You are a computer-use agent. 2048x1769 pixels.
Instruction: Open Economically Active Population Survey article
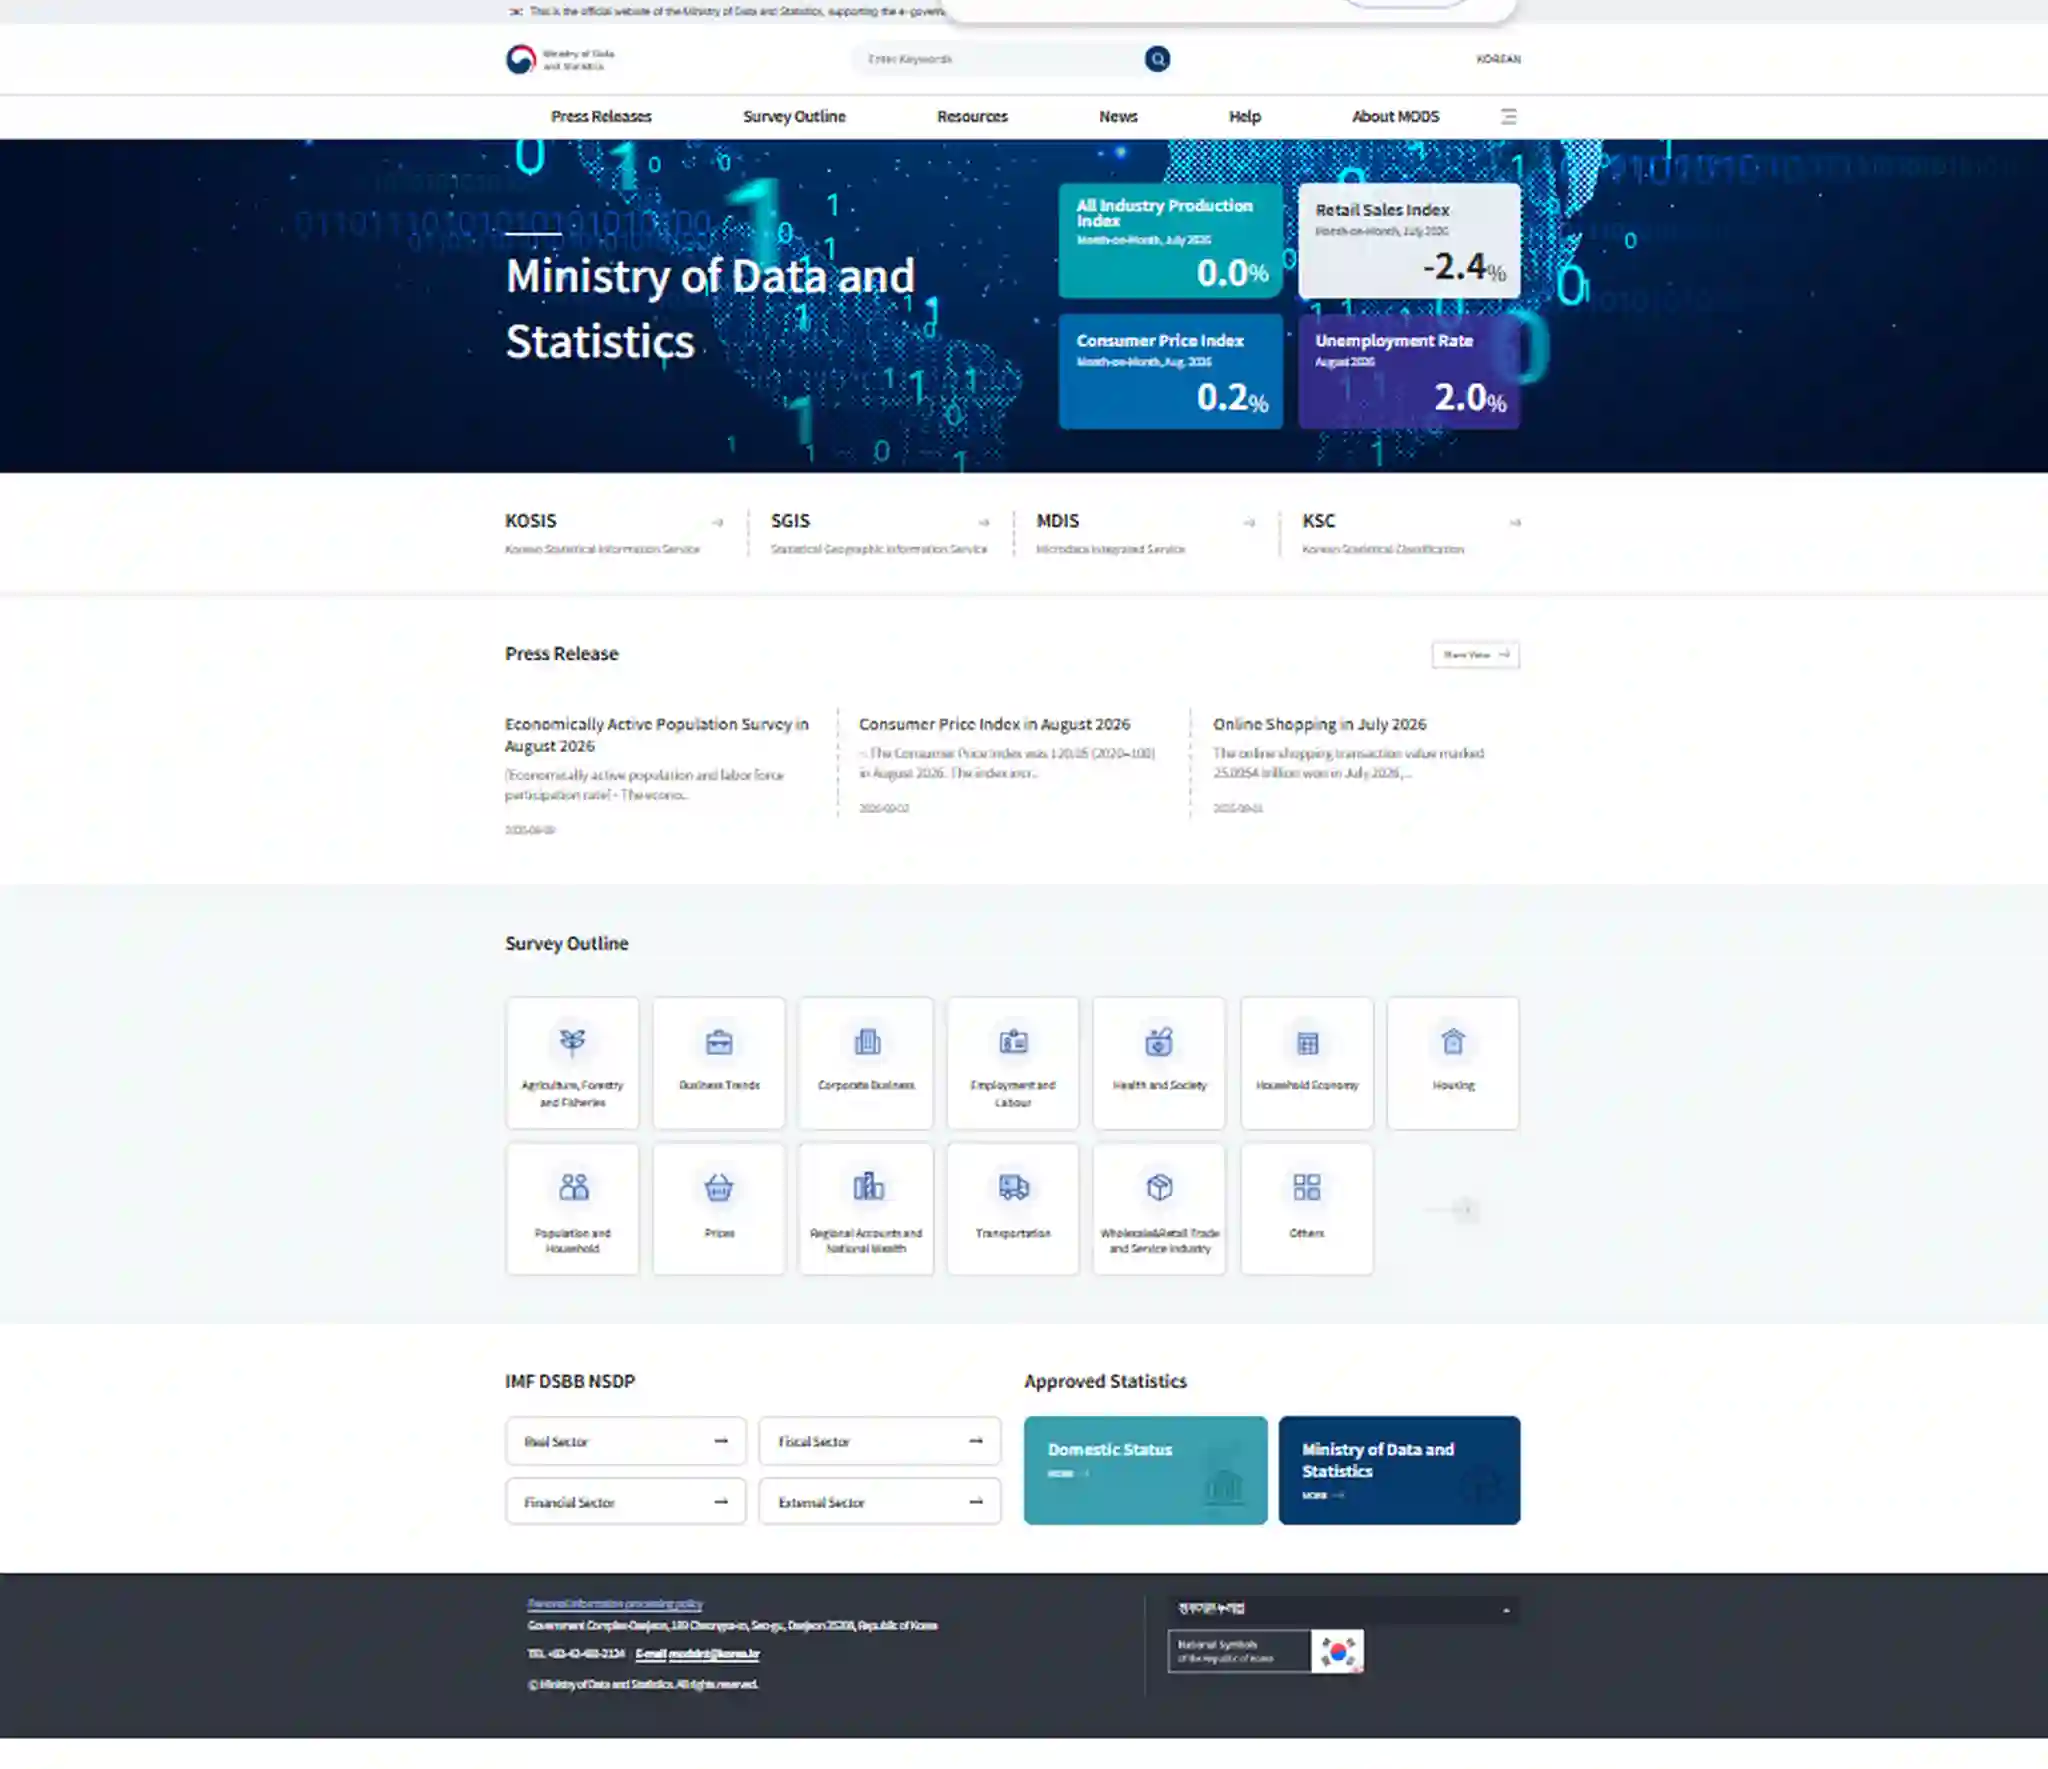pos(656,734)
